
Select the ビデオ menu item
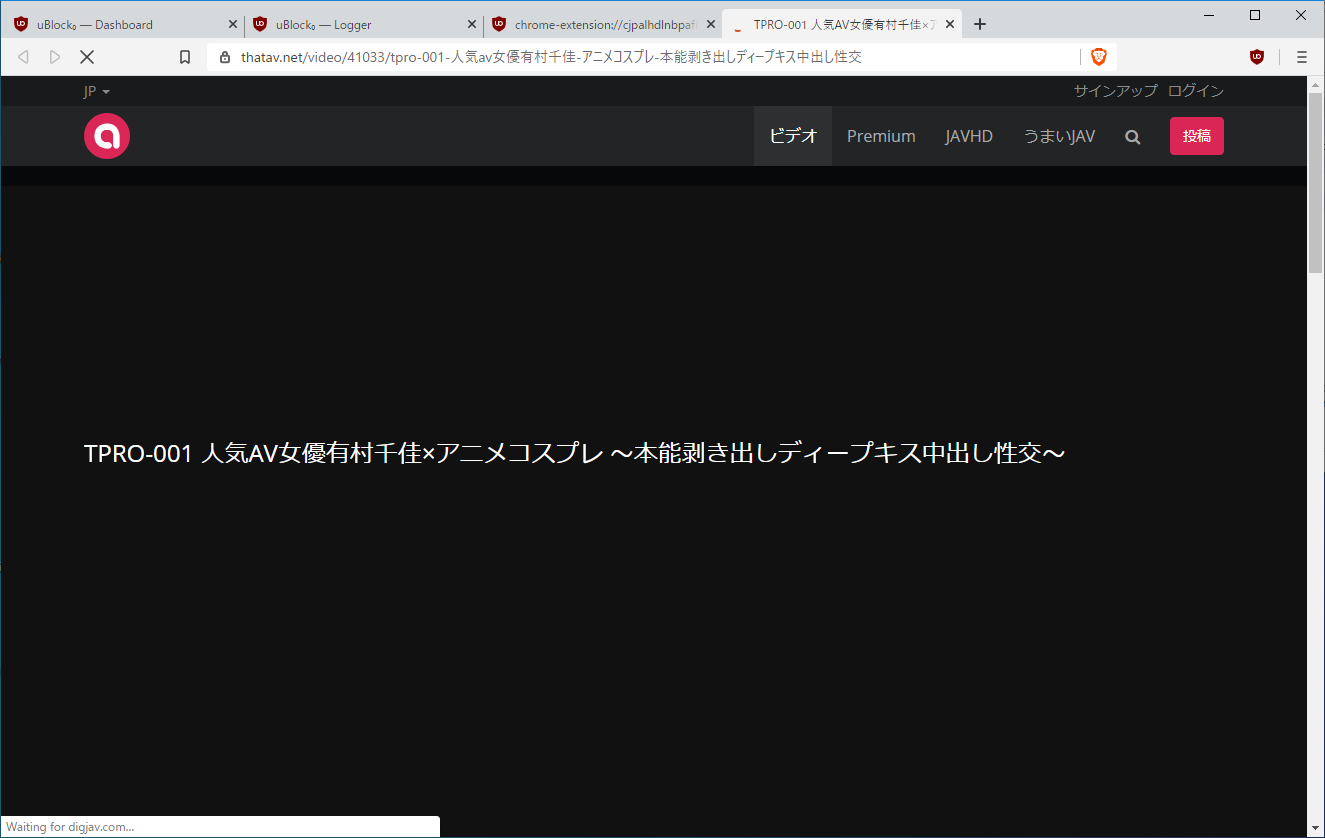(x=792, y=136)
